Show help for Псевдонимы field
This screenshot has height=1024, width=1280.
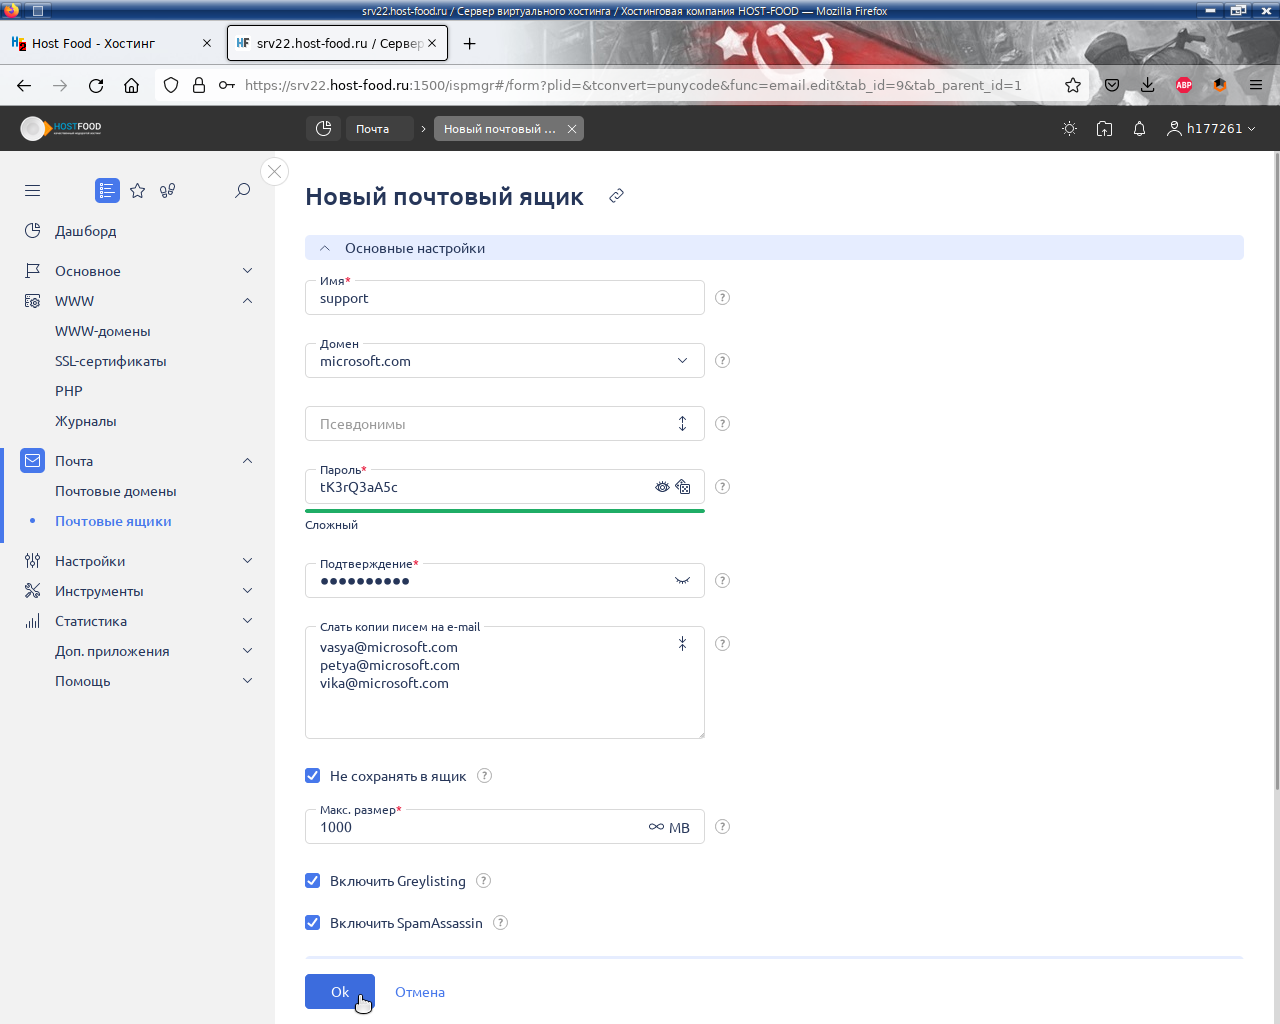(x=723, y=424)
